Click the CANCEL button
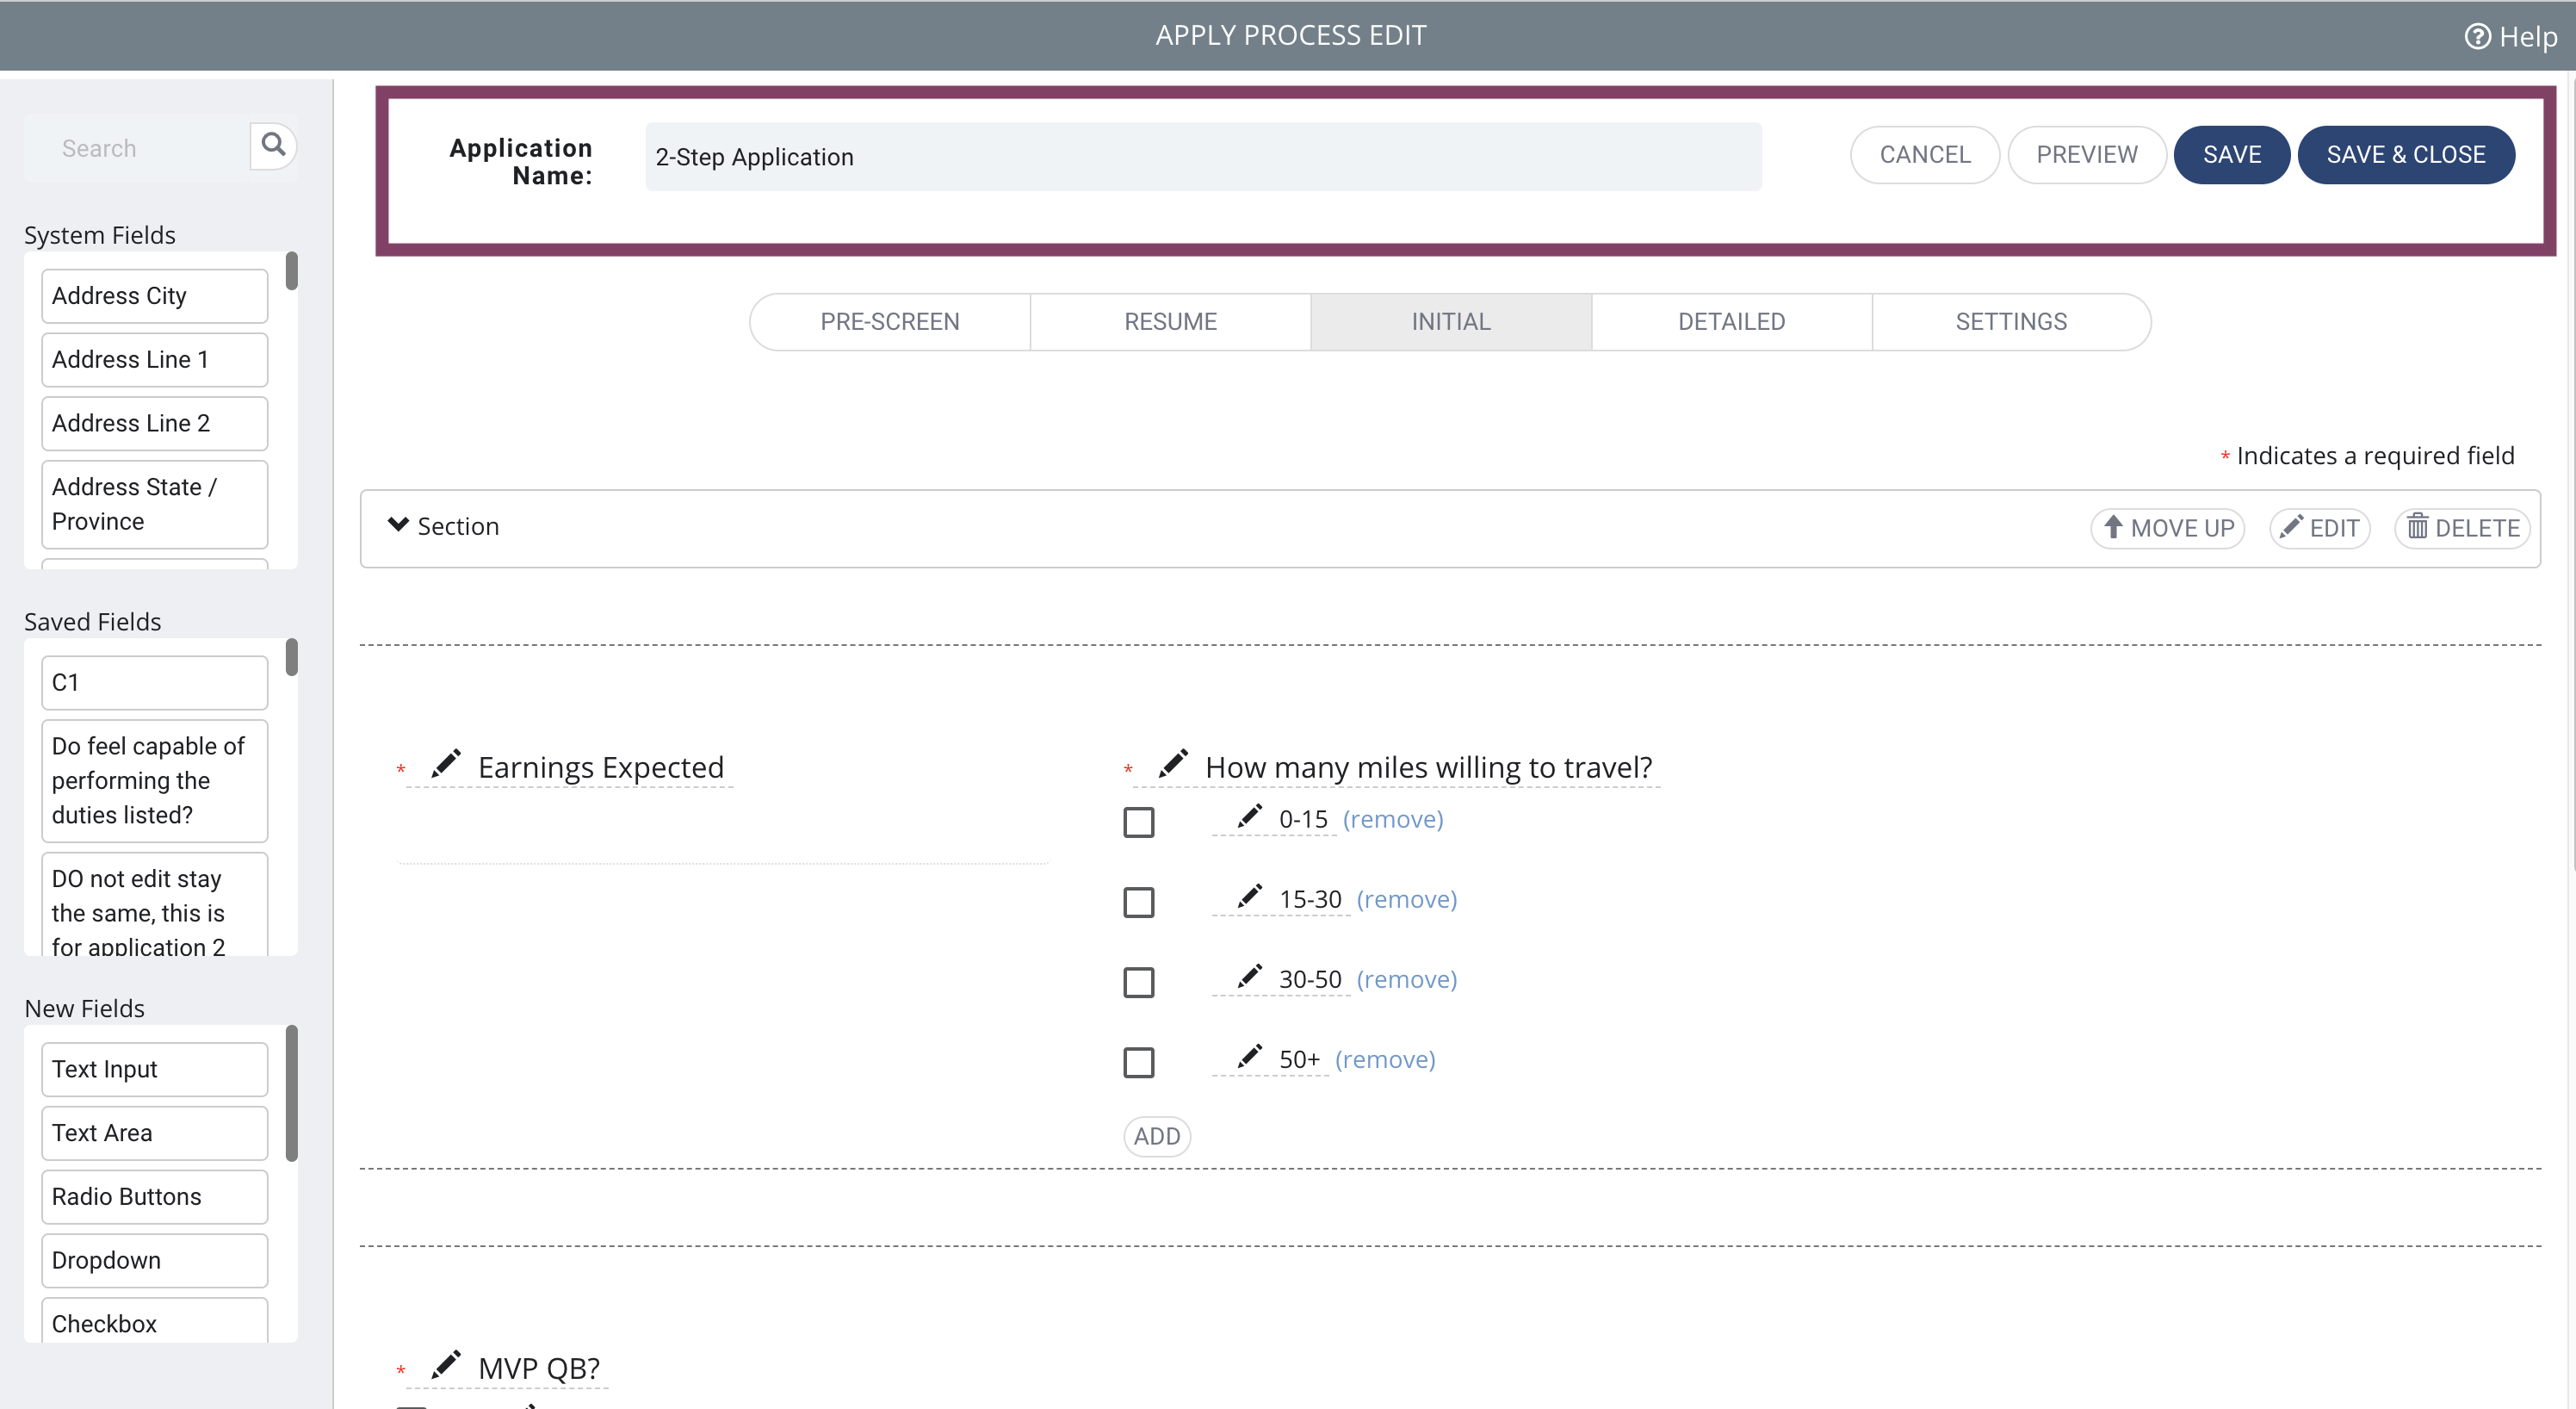The width and height of the screenshot is (2576, 1409). (x=1924, y=155)
